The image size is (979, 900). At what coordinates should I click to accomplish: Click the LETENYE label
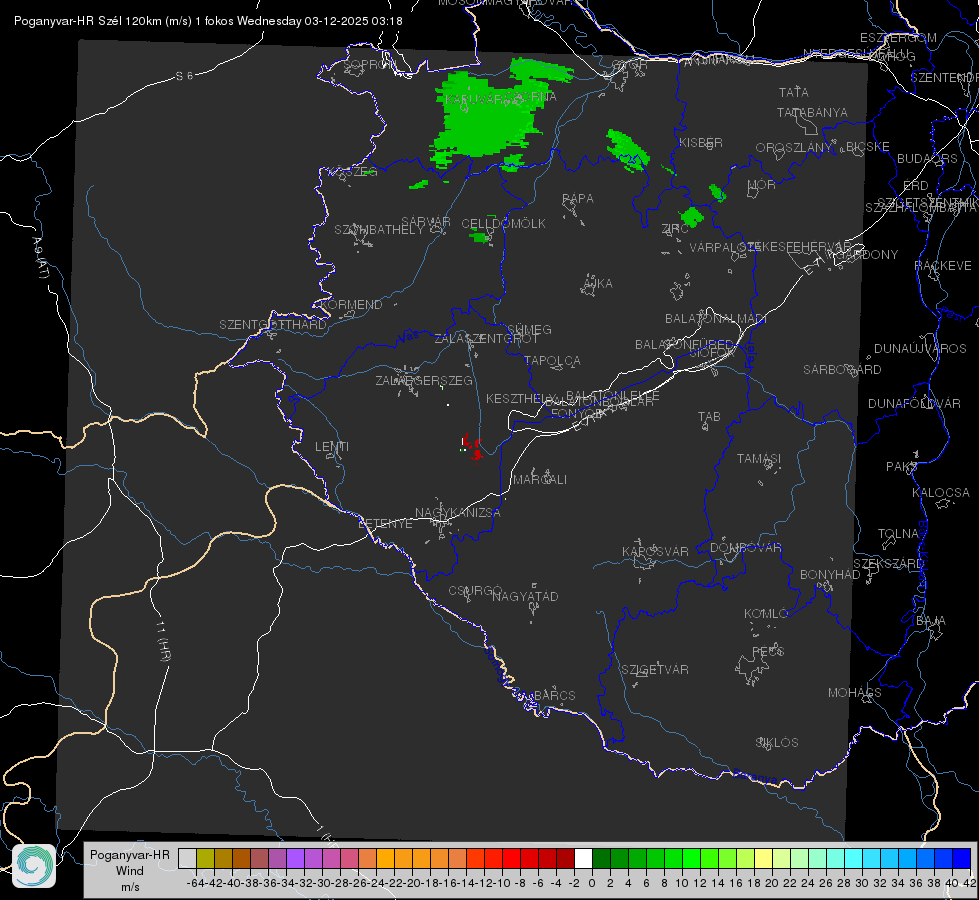(385, 524)
